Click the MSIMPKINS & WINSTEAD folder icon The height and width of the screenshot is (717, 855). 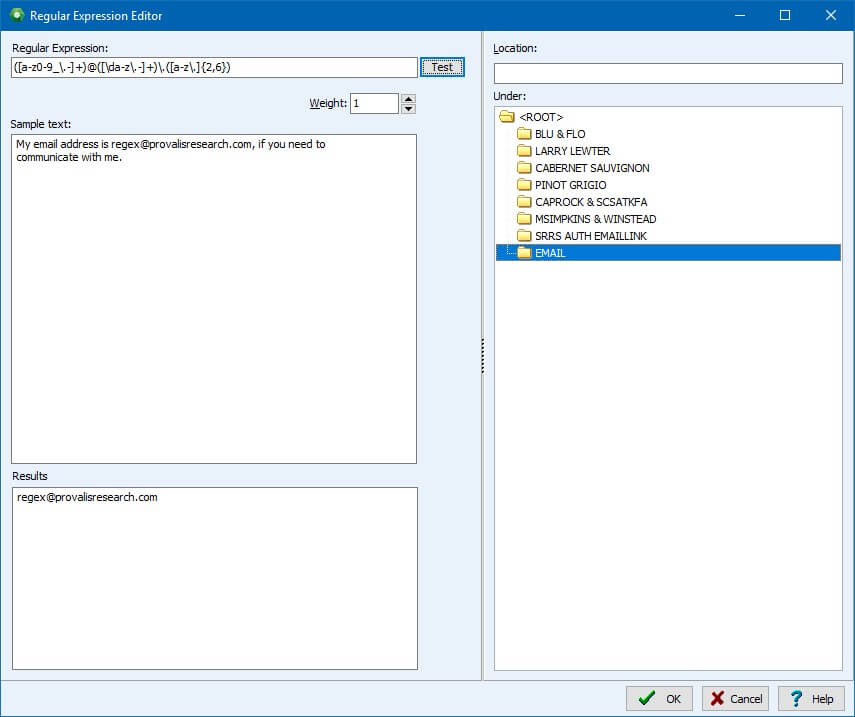pos(524,219)
